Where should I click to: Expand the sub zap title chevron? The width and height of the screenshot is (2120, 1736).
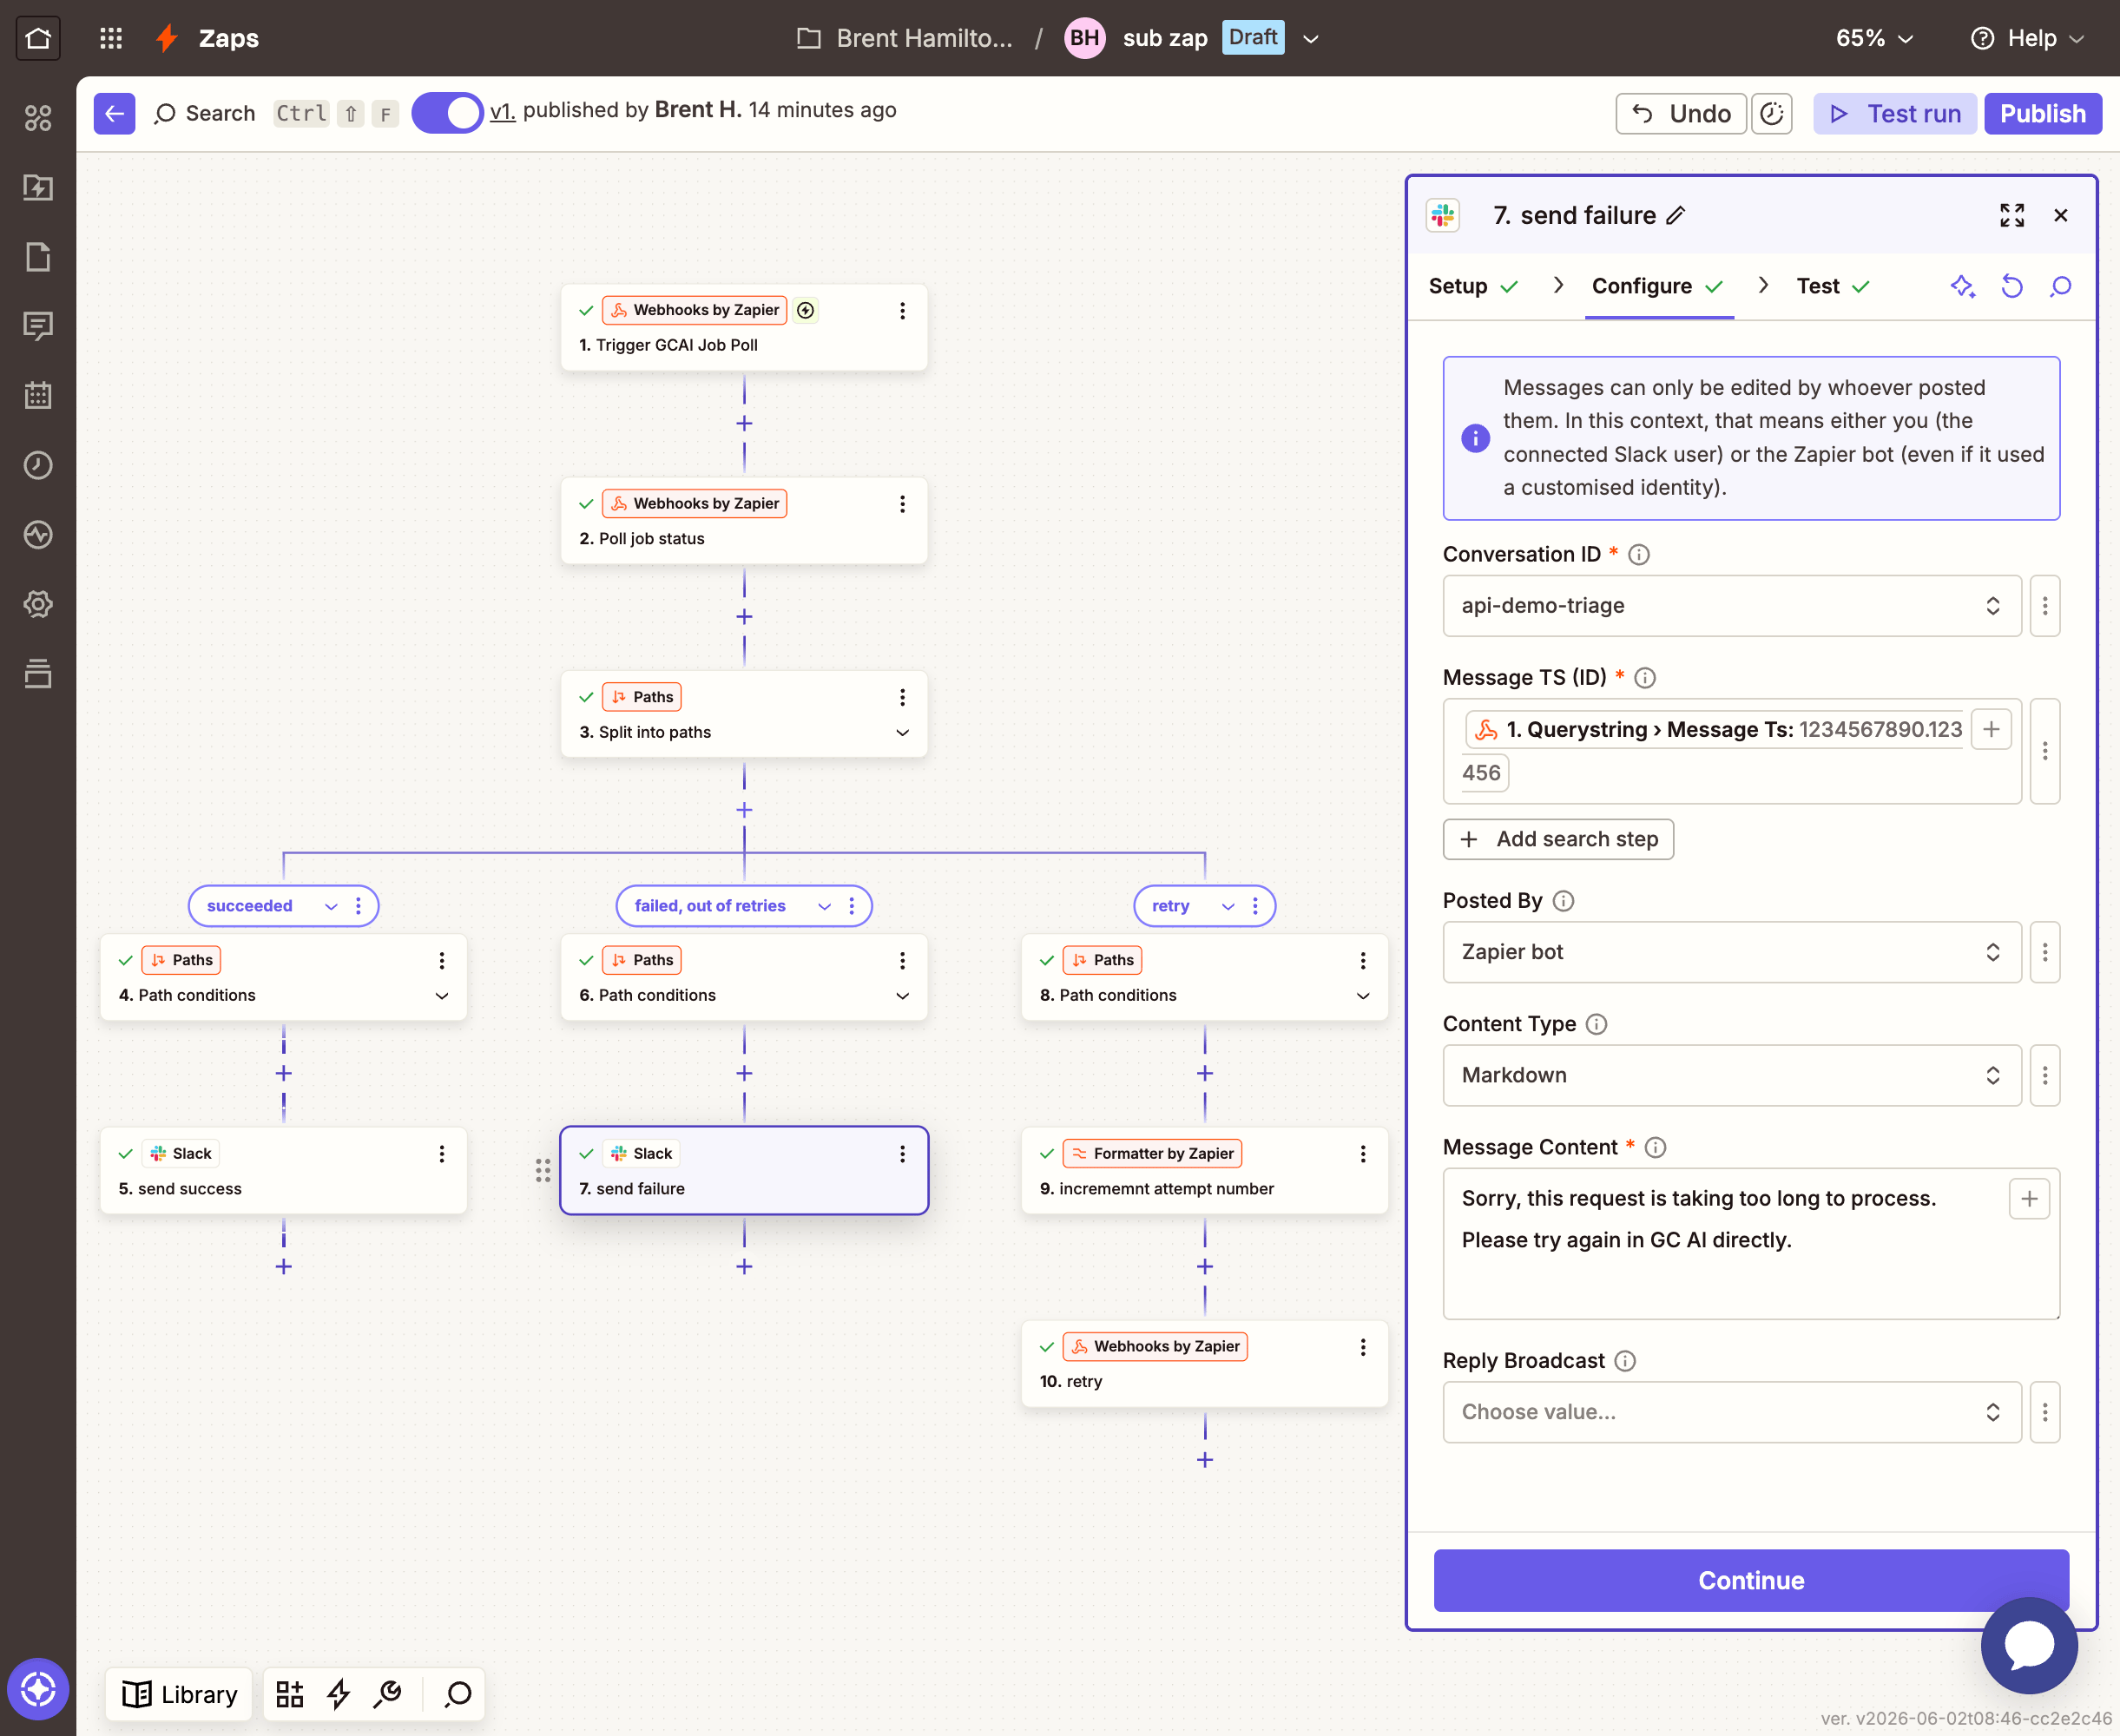click(1311, 39)
